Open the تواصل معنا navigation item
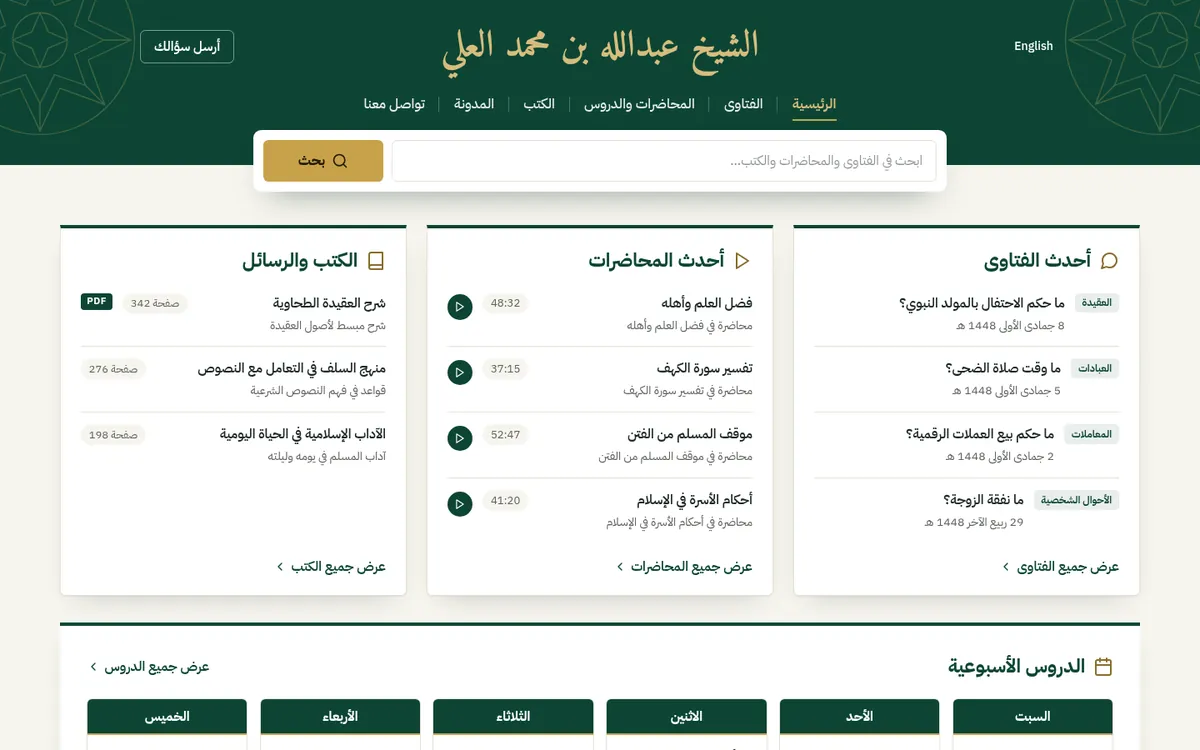 [394, 104]
